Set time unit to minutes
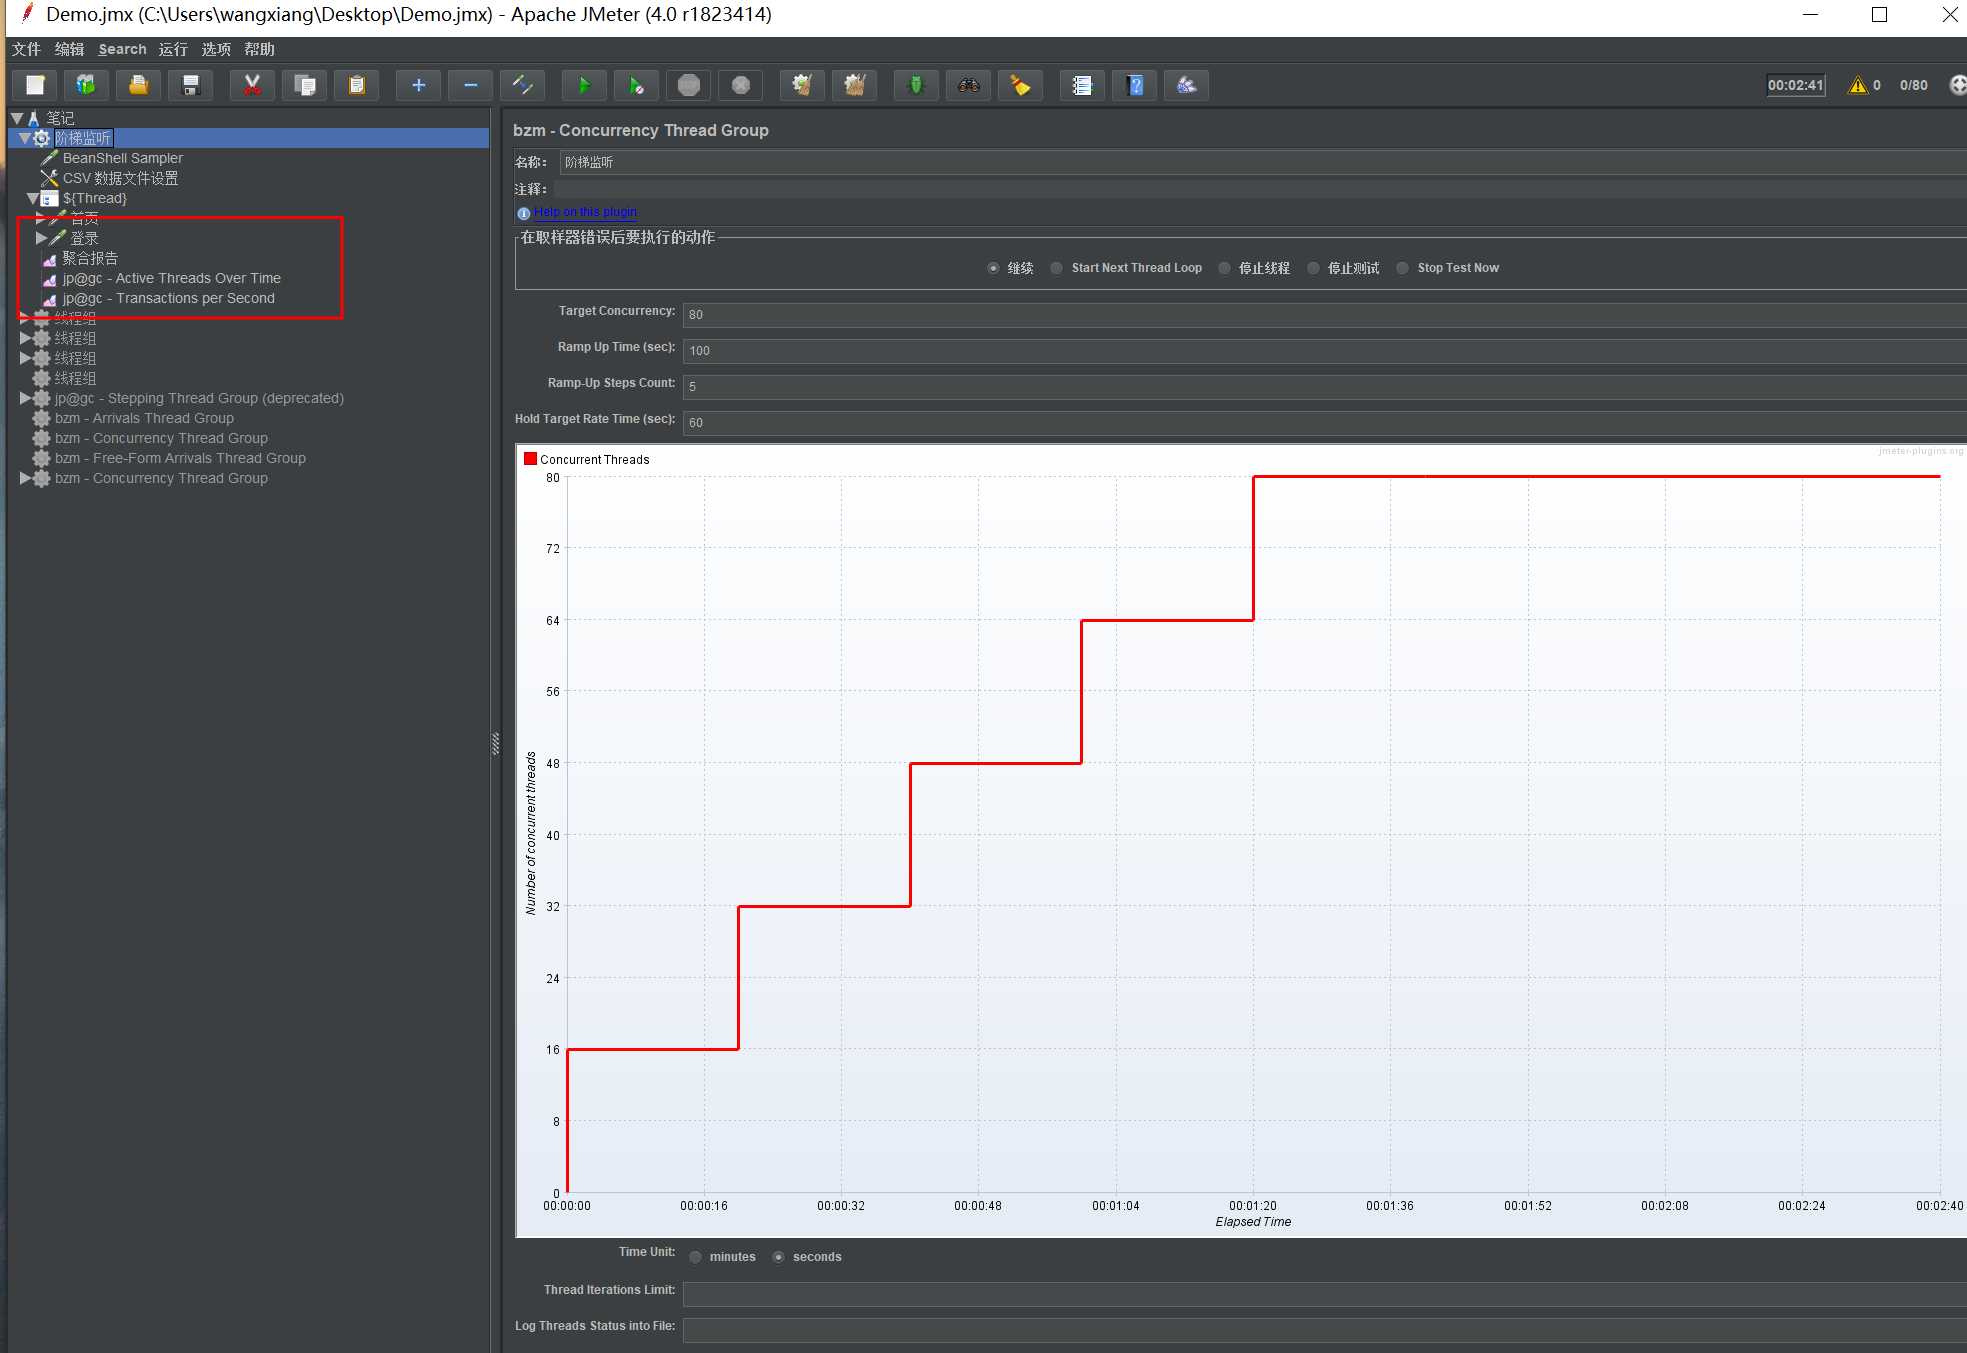Viewport: 1967px width, 1353px height. pos(695,1257)
